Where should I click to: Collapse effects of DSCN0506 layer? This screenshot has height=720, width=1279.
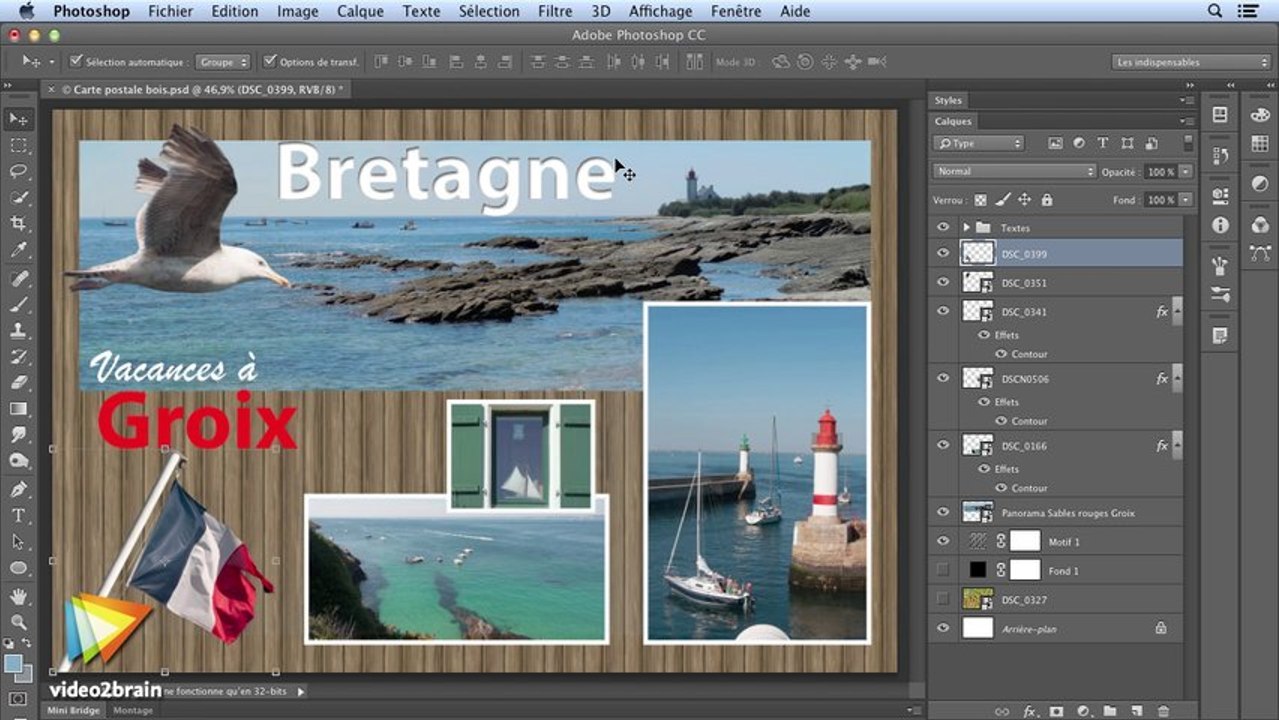[1177, 378]
